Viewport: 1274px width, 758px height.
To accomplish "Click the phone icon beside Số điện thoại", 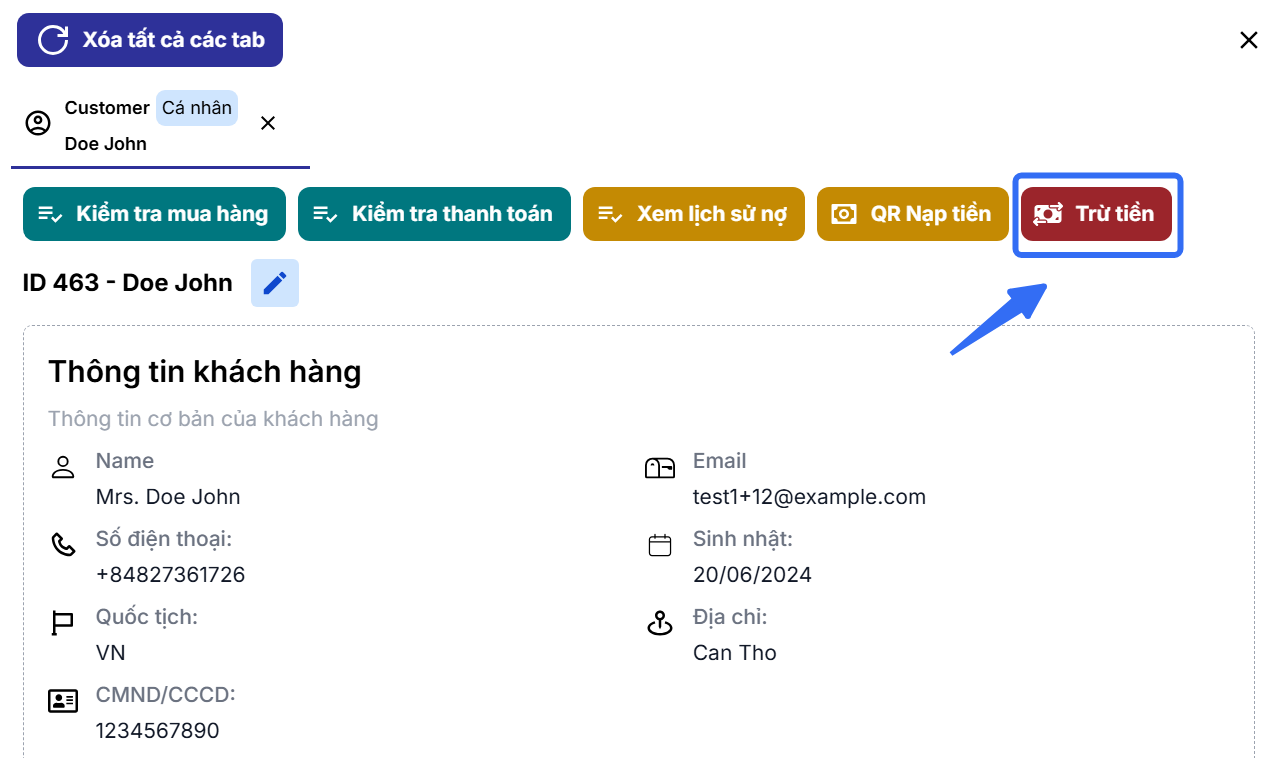I will click(63, 545).
